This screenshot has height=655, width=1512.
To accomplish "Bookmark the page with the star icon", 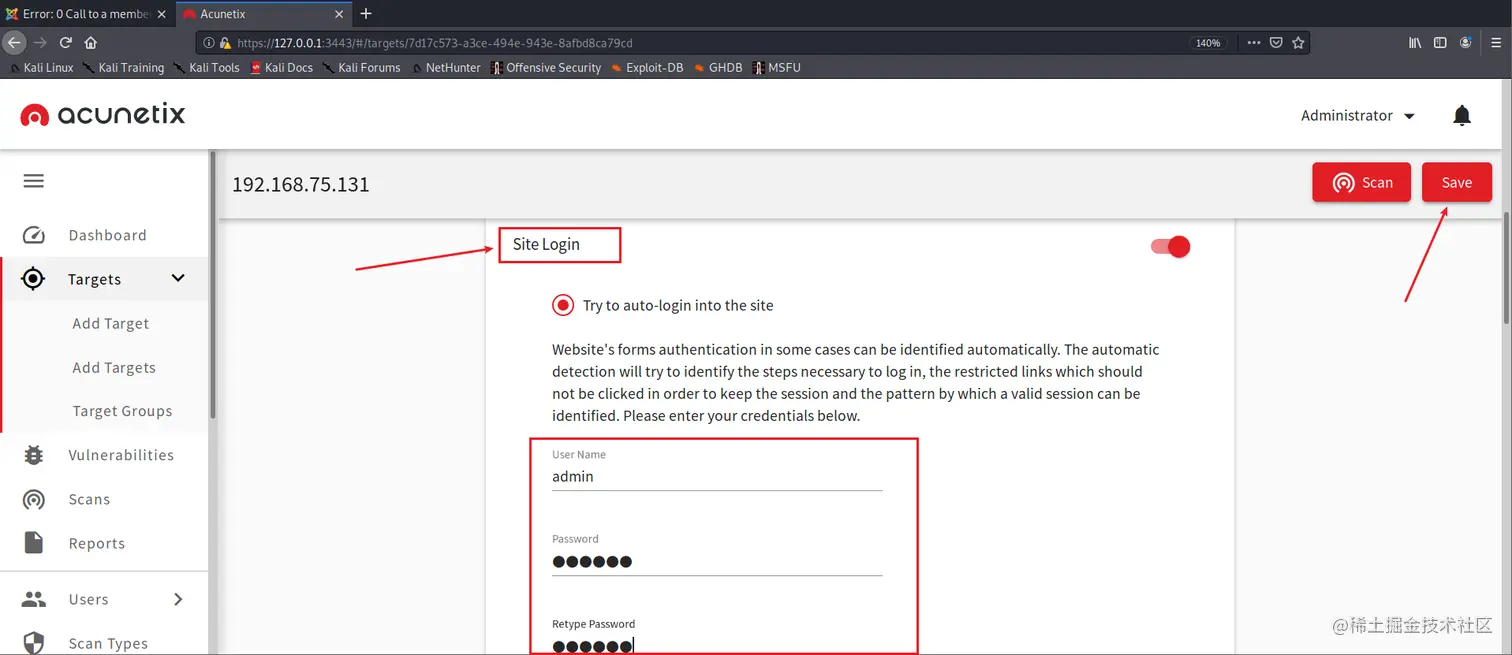I will click(x=1298, y=43).
